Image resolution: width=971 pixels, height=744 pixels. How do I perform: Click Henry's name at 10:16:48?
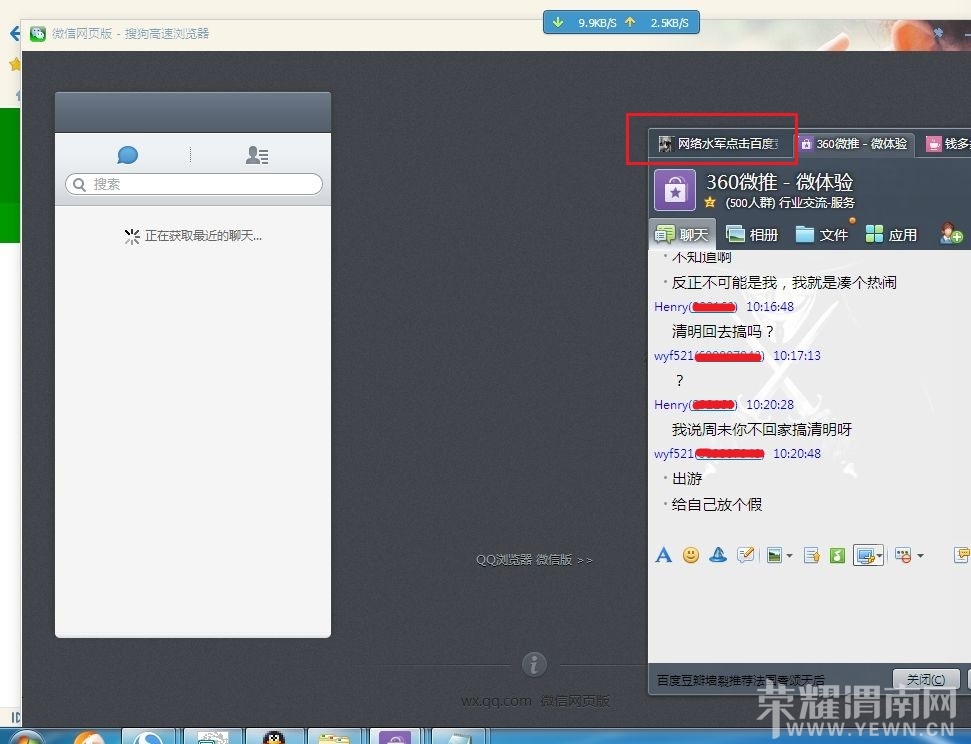671,307
